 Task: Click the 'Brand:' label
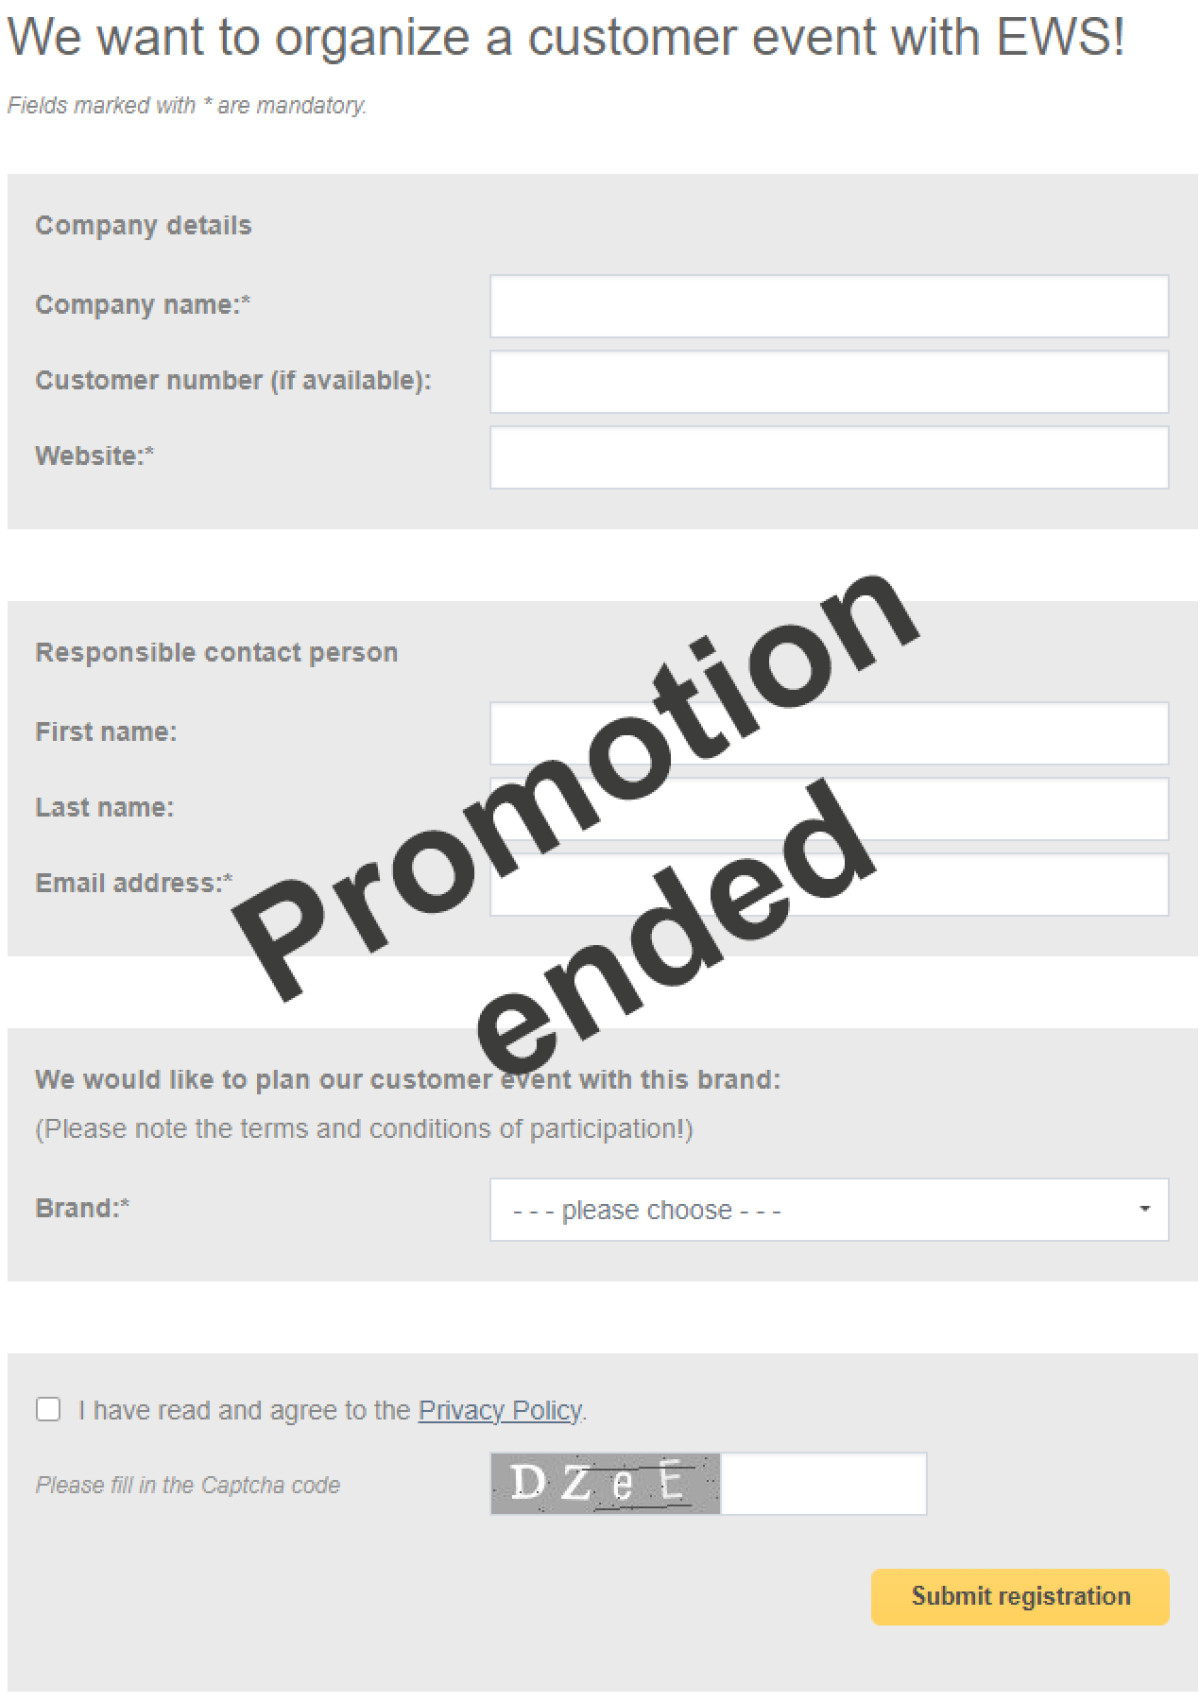tap(83, 1208)
